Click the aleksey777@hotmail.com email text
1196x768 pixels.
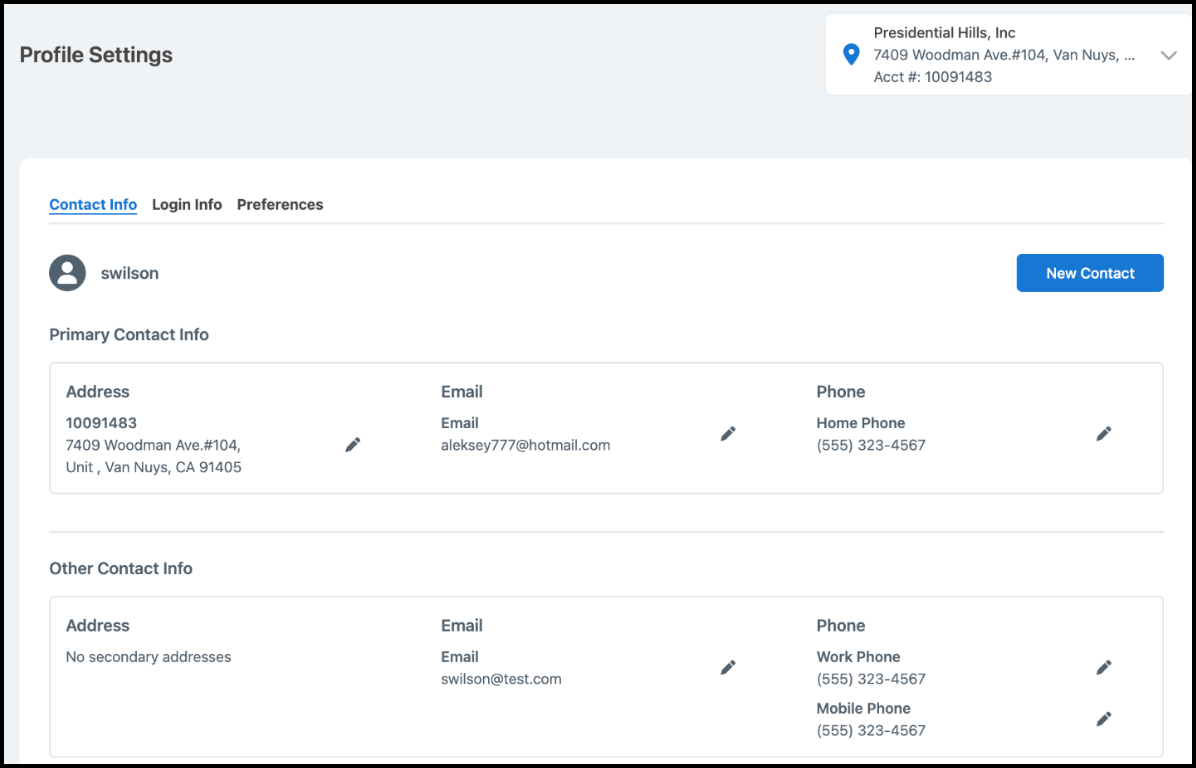click(x=526, y=445)
